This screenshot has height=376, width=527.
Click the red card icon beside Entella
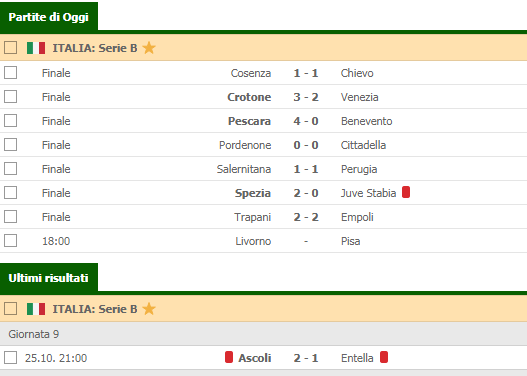click(384, 357)
